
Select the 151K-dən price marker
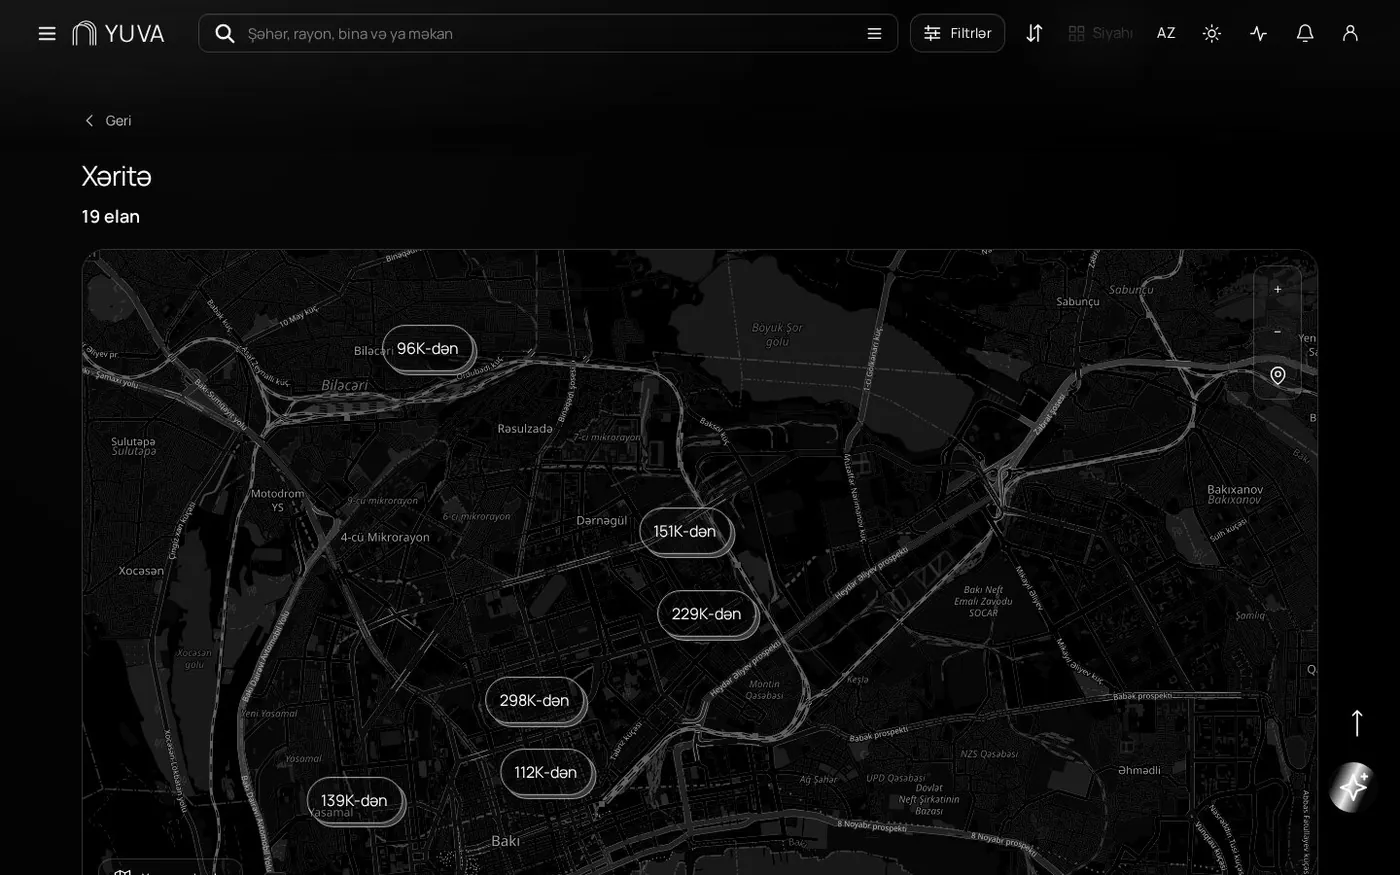pos(685,532)
